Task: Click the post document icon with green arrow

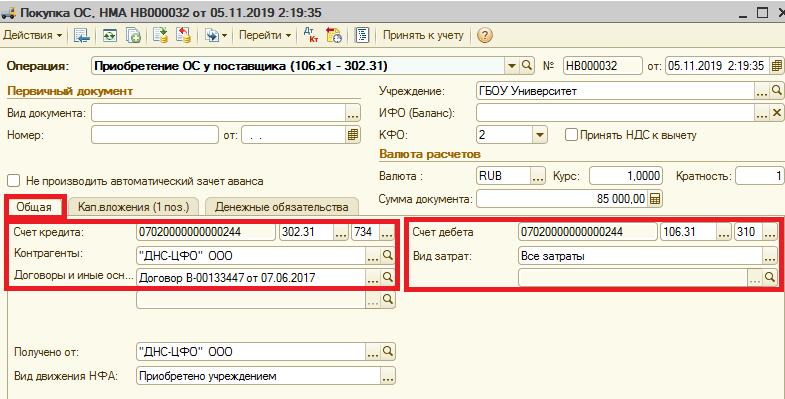Action: coord(161,36)
